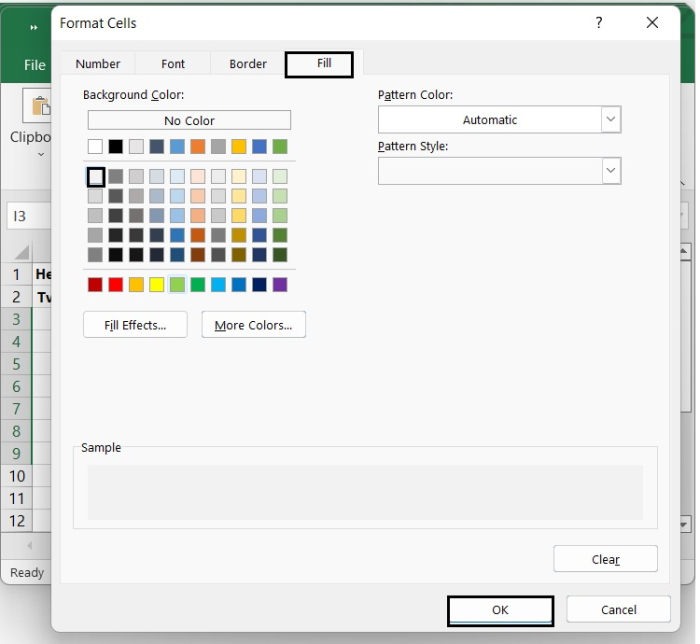
Task: Pick the bright red standard color
Action: coord(116,284)
